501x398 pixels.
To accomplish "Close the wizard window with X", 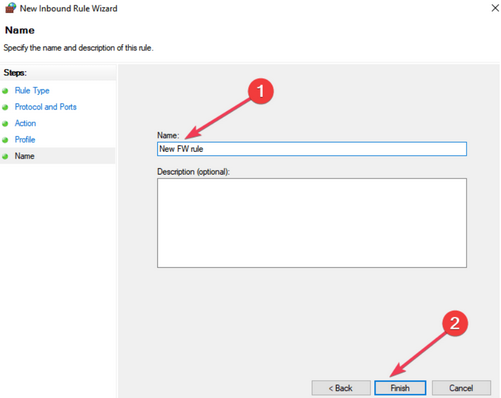I will point(495,8).
